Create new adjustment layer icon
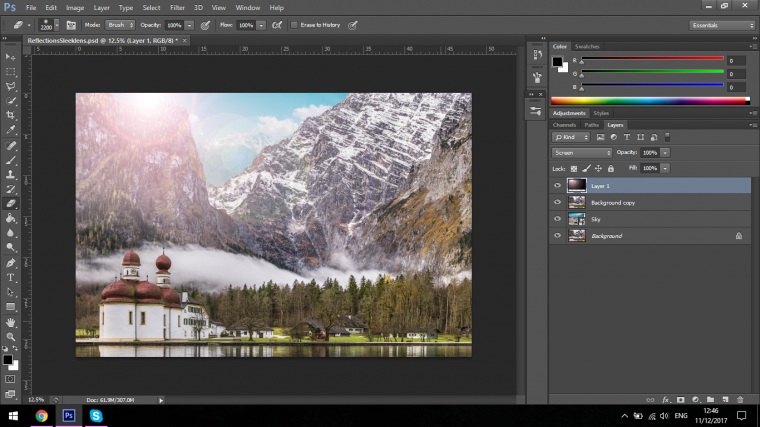The width and height of the screenshot is (760, 427). (696, 400)
